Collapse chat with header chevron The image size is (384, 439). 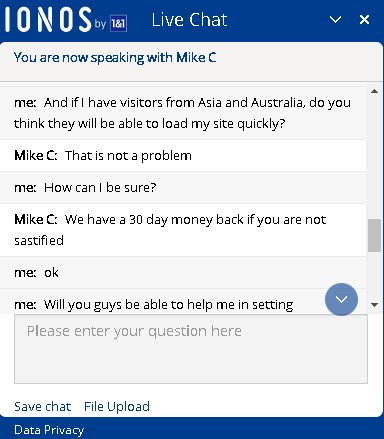[335, 19]
